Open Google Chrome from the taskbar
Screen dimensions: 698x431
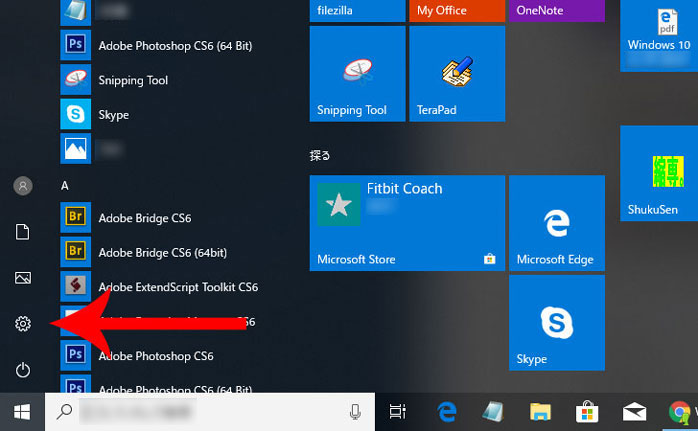[680, 411]
